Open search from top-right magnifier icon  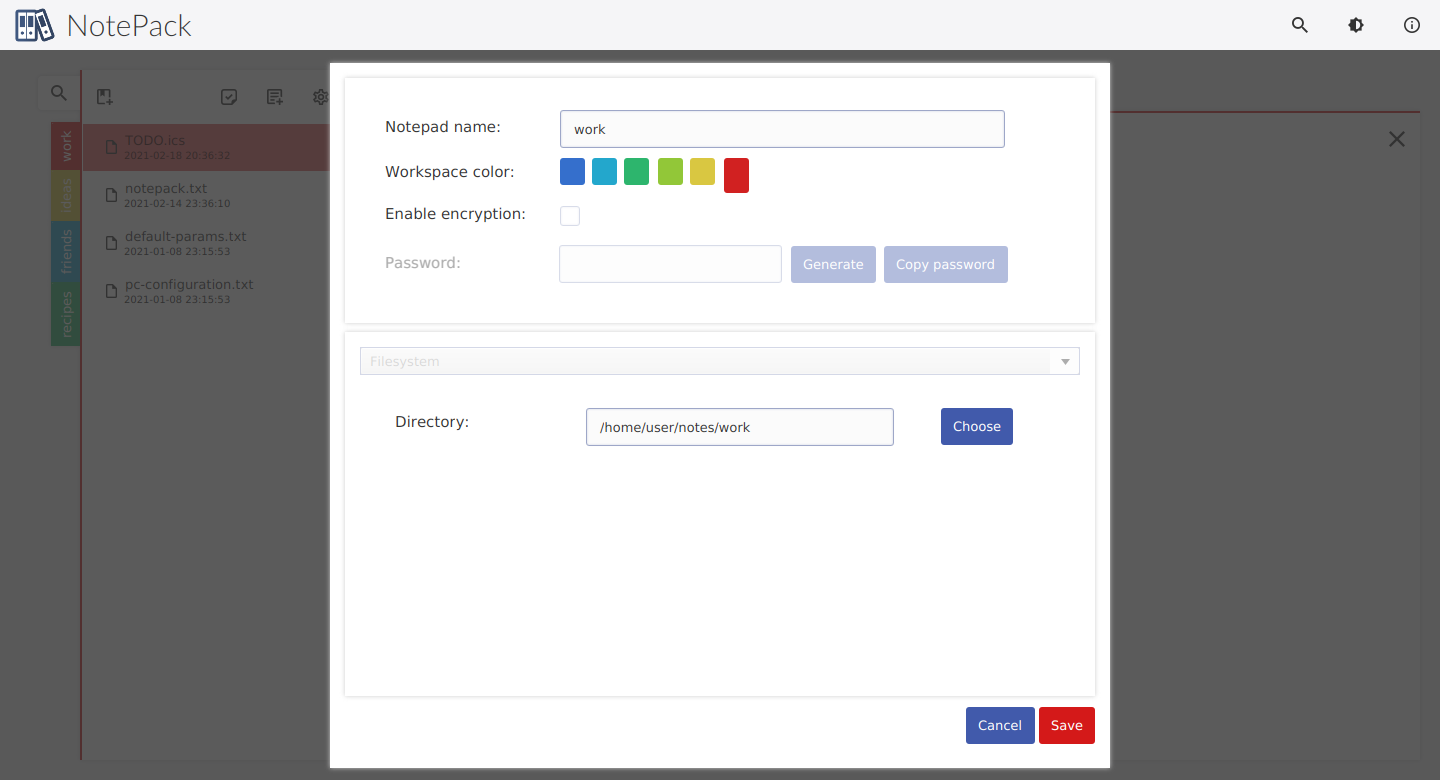pyautogui.click(x=1300, y=25)
